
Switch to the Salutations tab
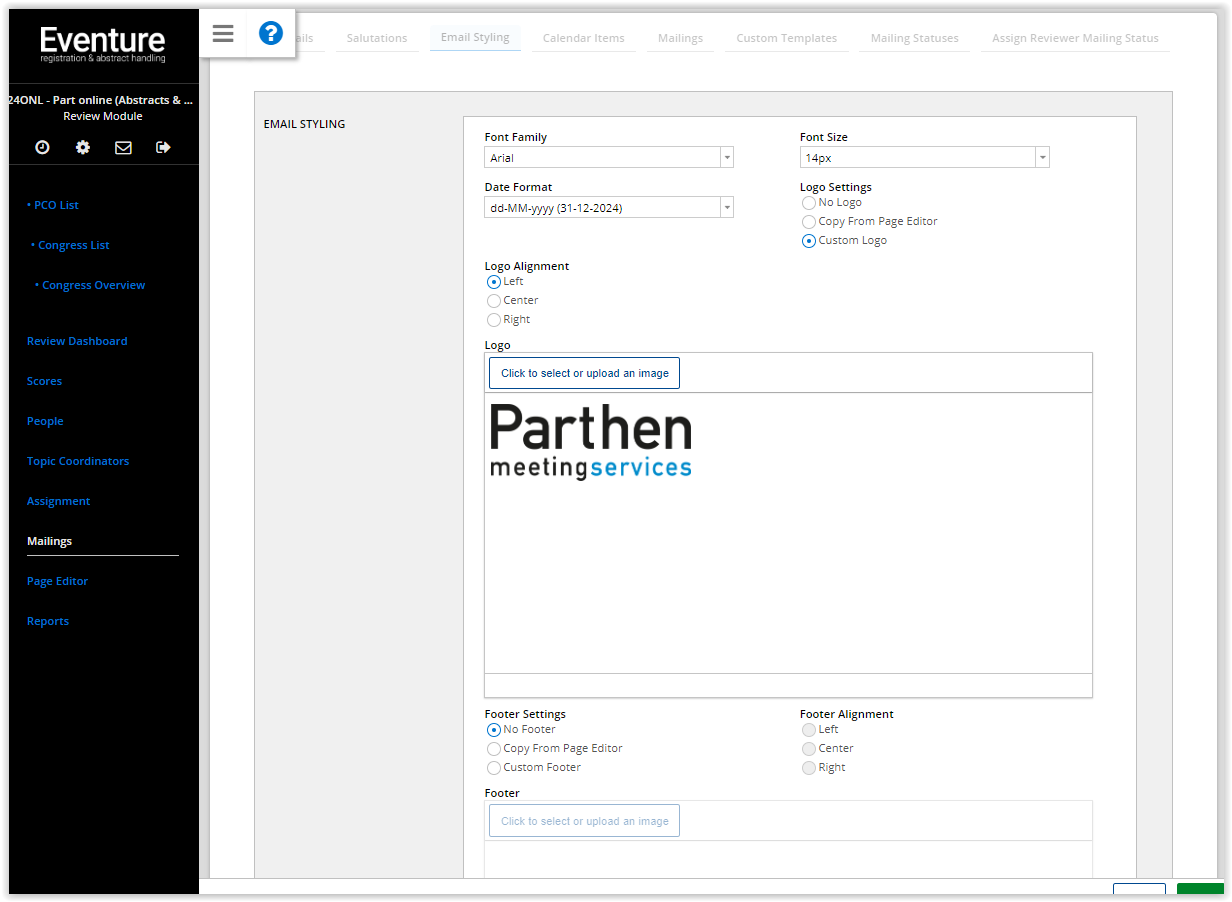click(377, 38)
